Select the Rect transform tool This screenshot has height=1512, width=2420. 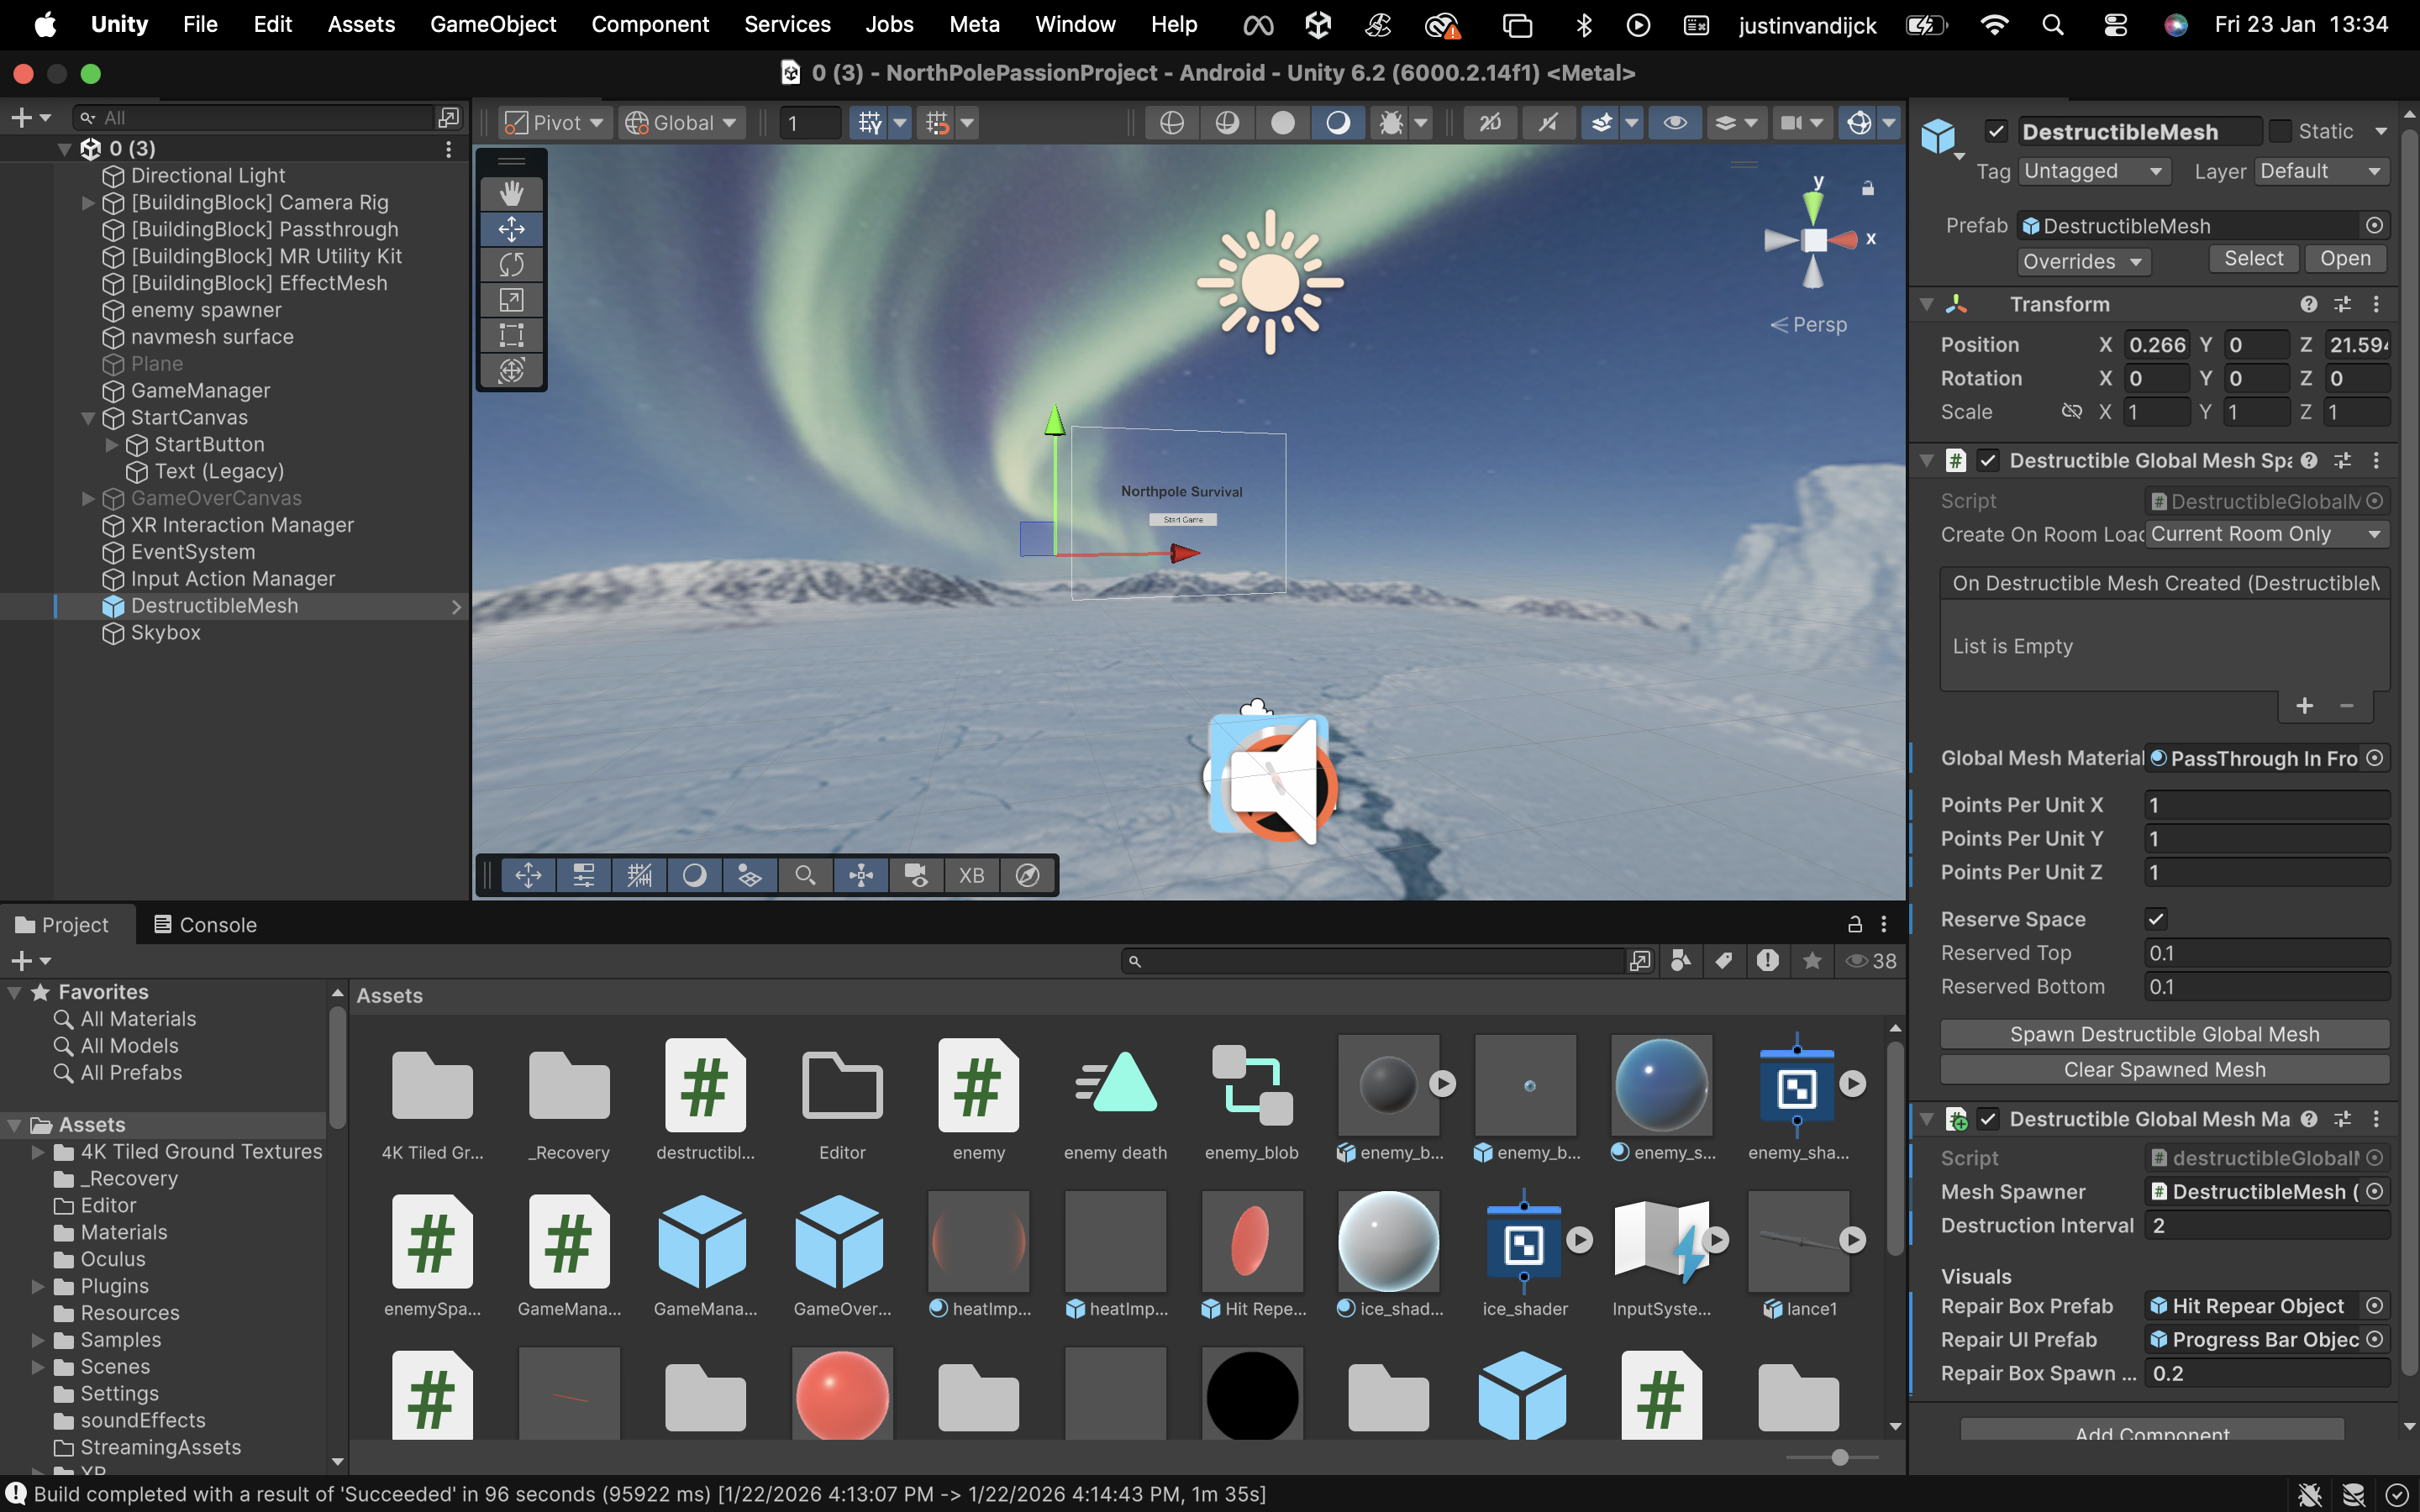coord(512,335)
